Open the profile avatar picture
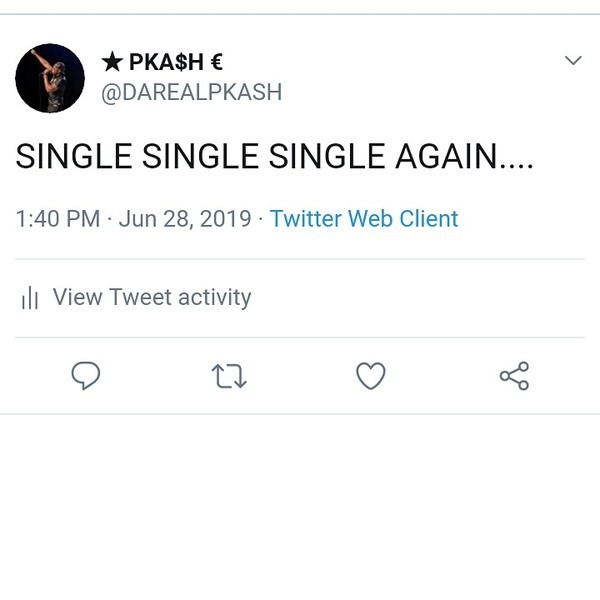Viewport: 600px width, 600px height. click(50, 78)
